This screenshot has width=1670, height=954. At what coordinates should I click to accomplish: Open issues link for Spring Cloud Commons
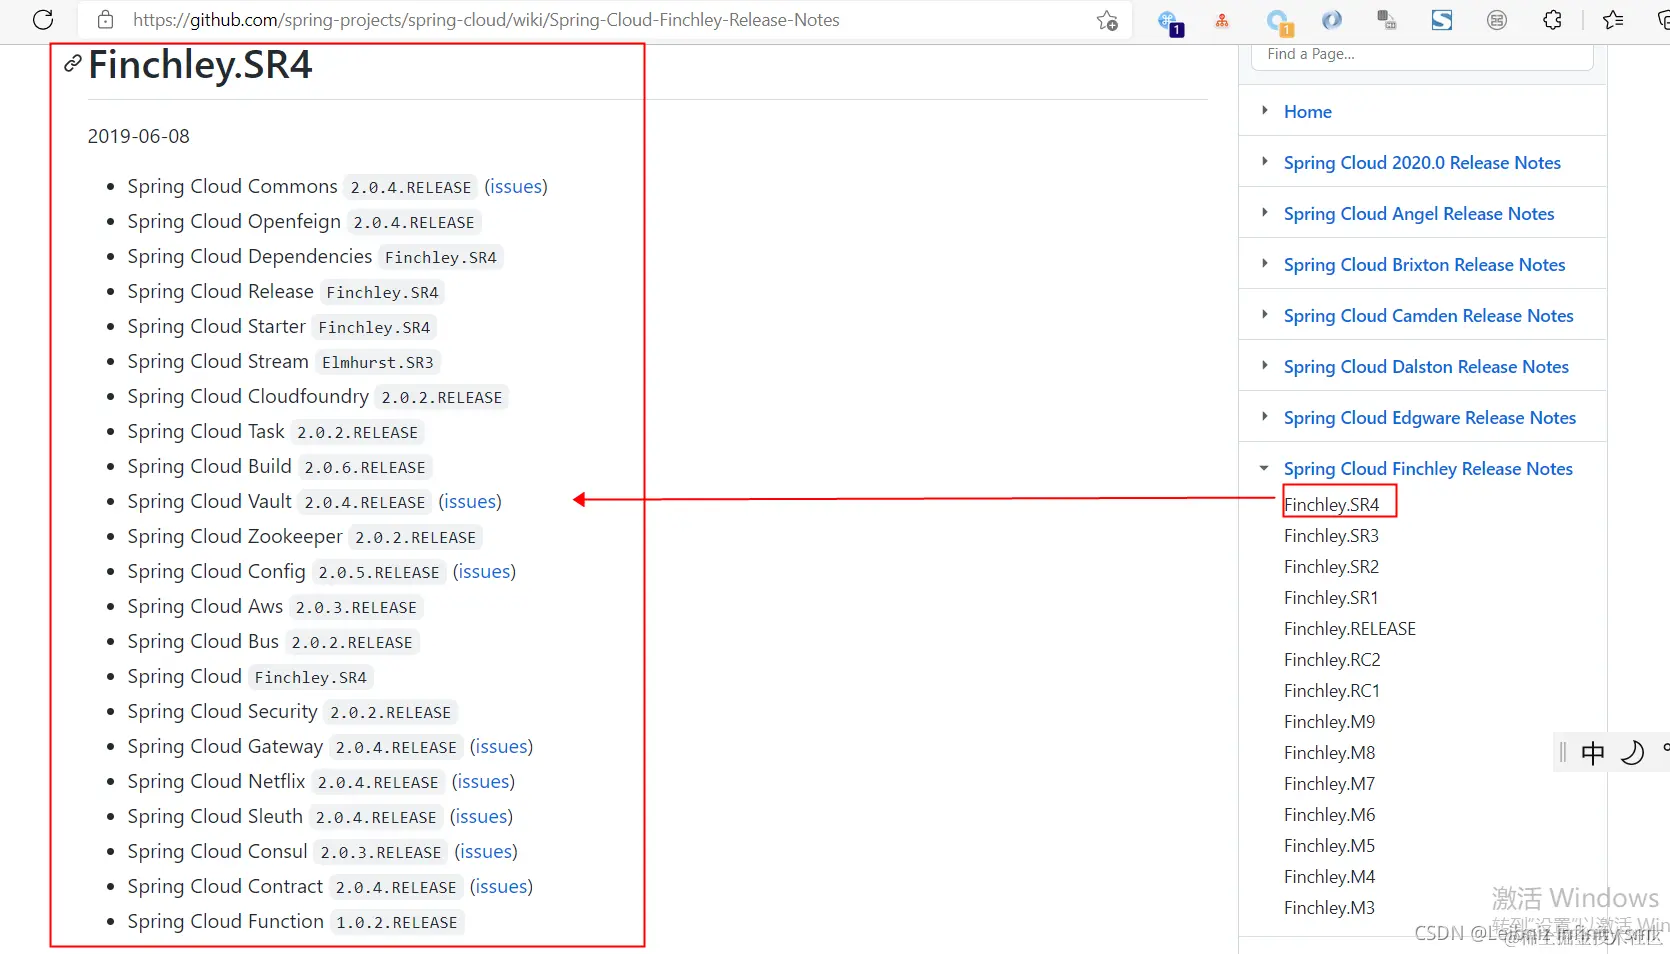tap(516, 187)
